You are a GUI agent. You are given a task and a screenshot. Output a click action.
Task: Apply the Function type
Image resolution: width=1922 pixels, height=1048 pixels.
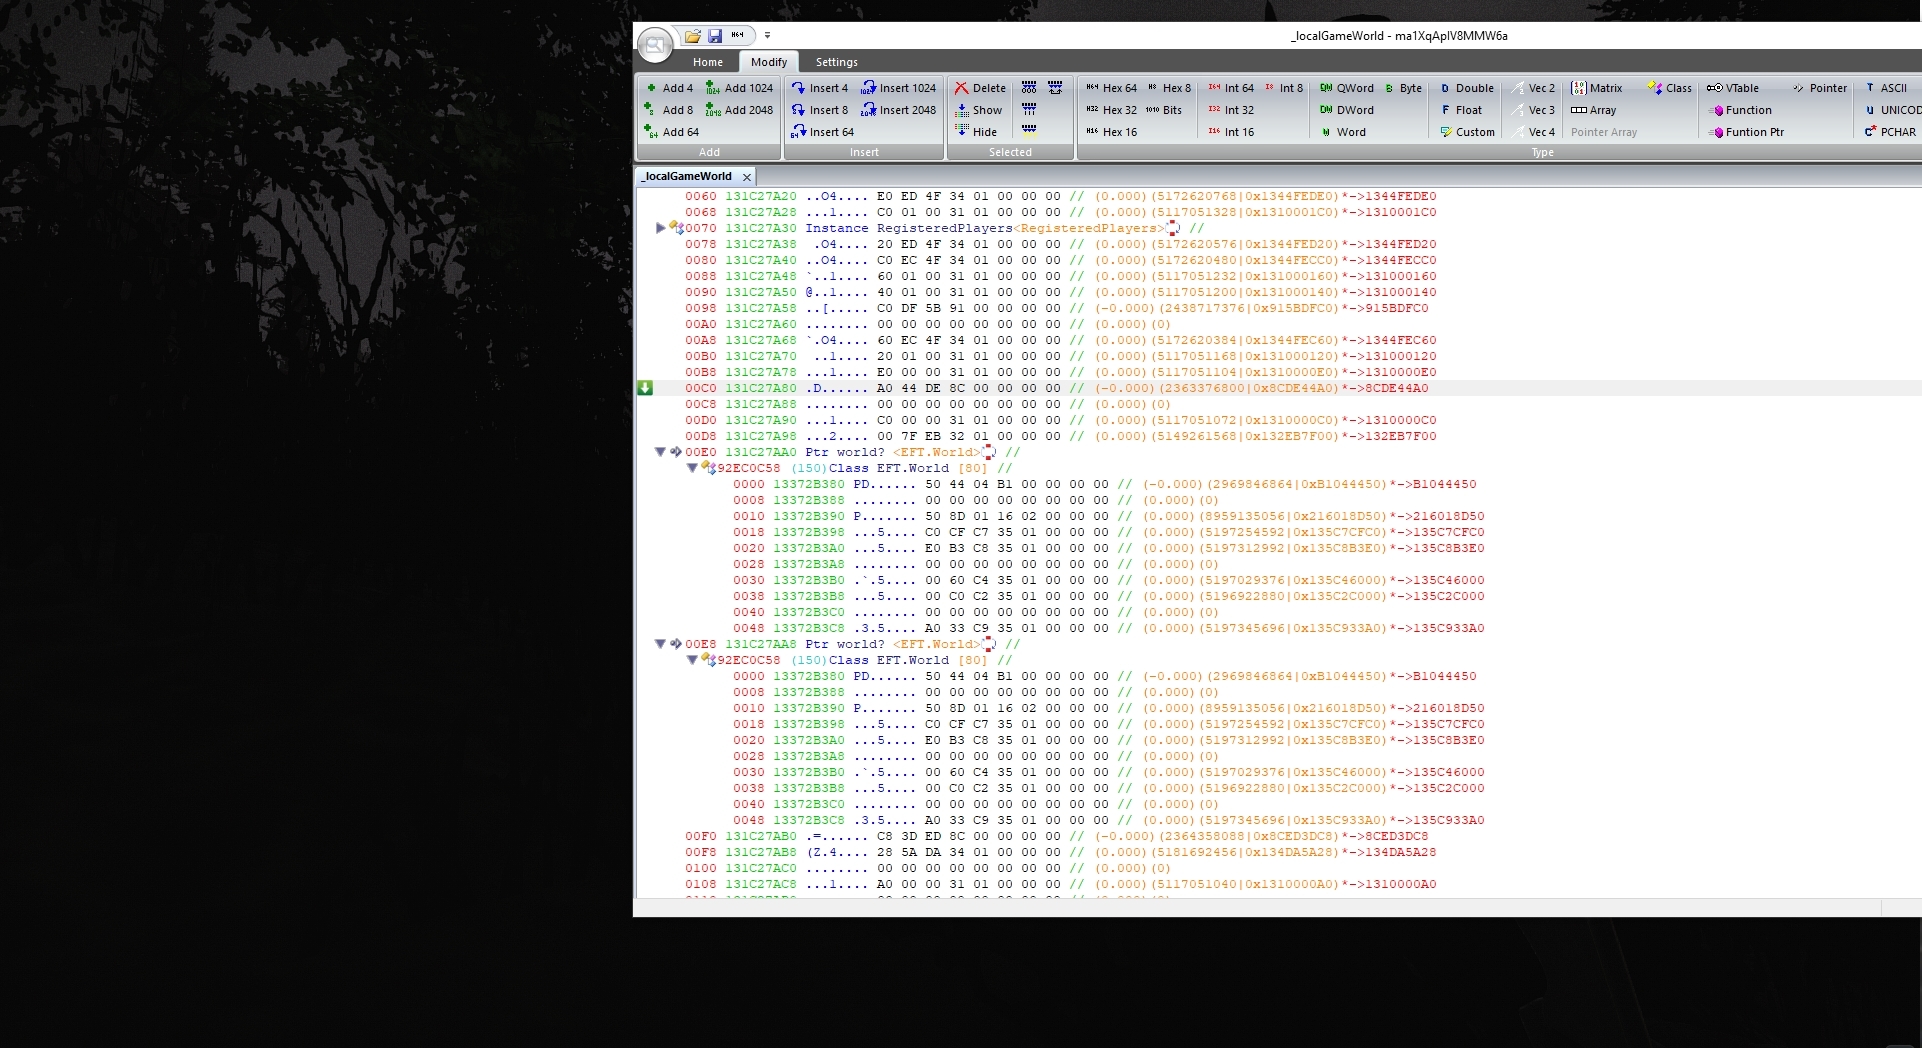(x=1740, y=110)
